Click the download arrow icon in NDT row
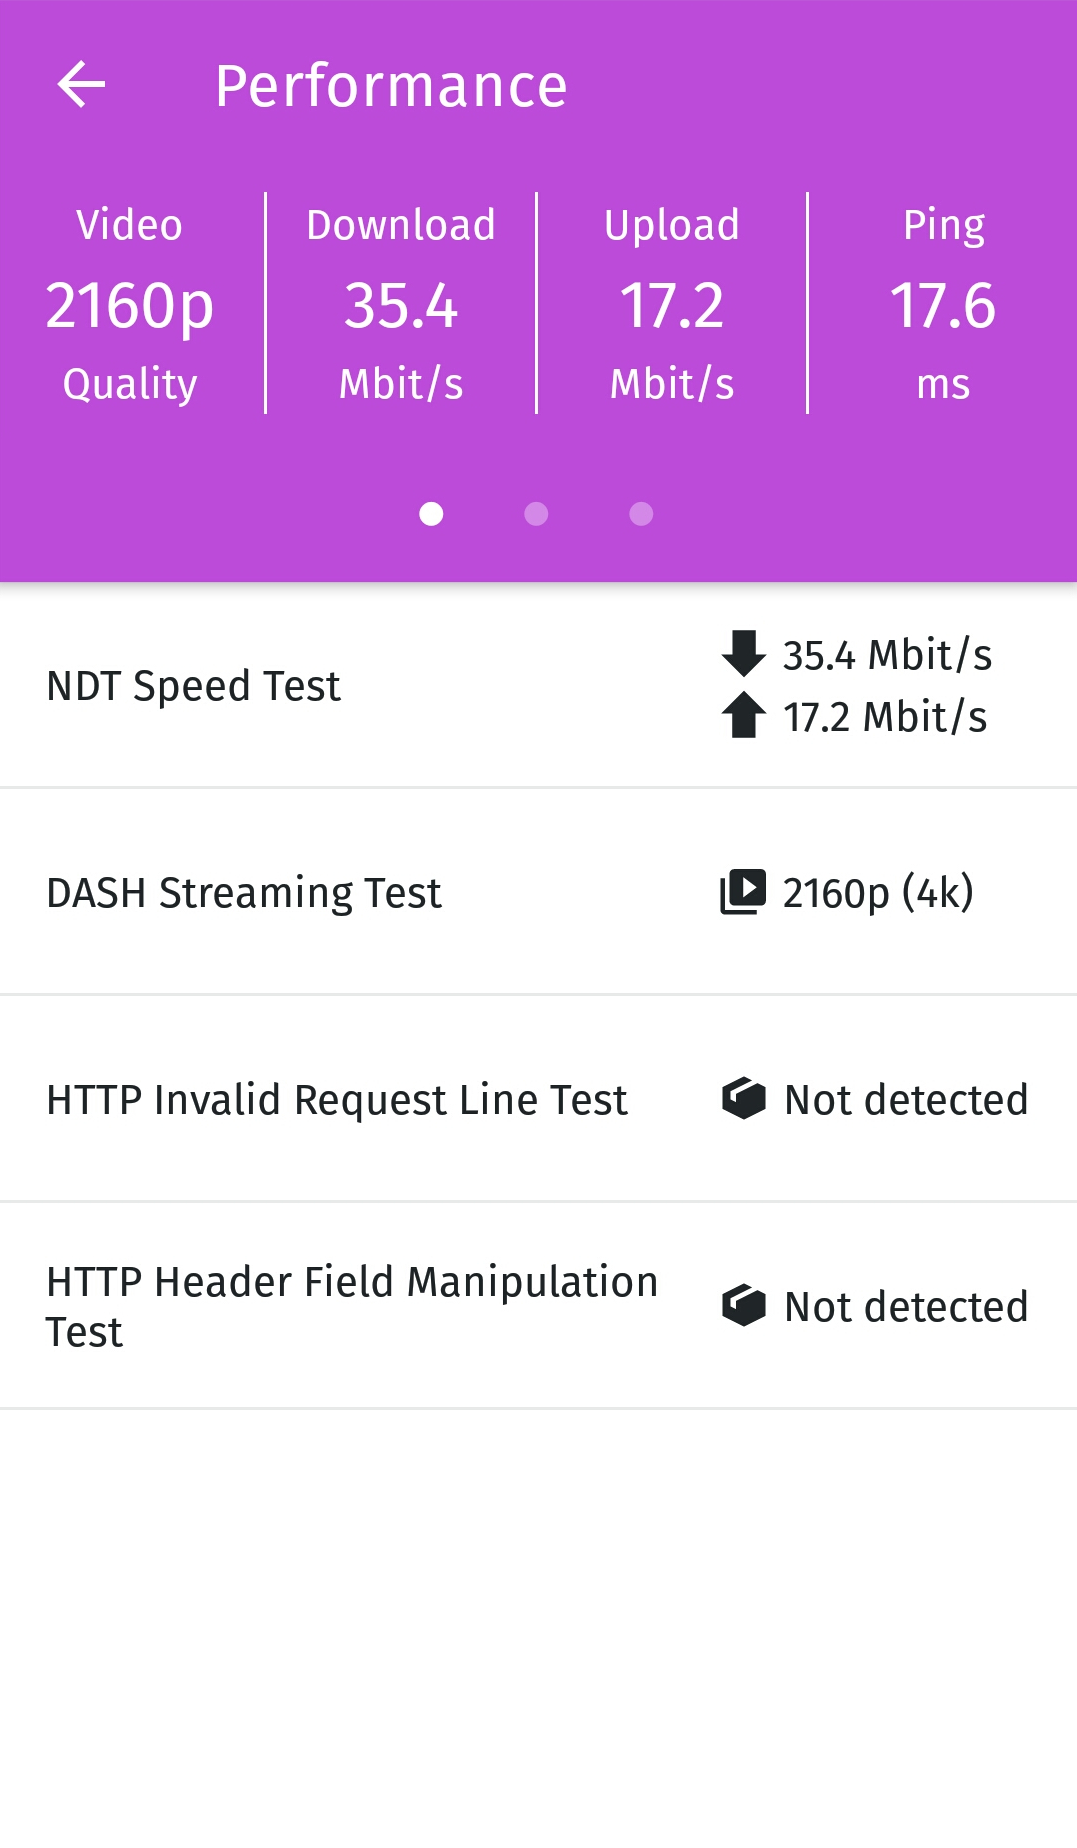The width and height of the screenshot is (1077, 1848). (x=743, y=654)
